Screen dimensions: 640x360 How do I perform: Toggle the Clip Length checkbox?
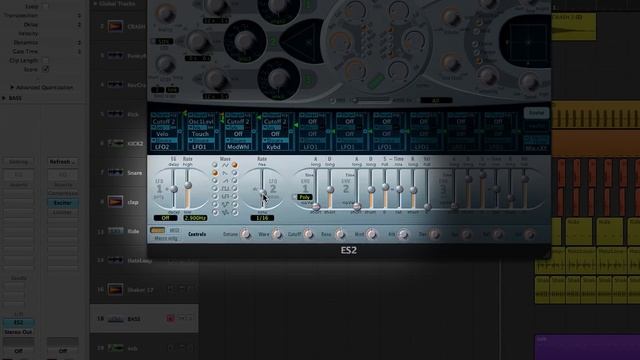pyautogui.click(x=46, y=60)
